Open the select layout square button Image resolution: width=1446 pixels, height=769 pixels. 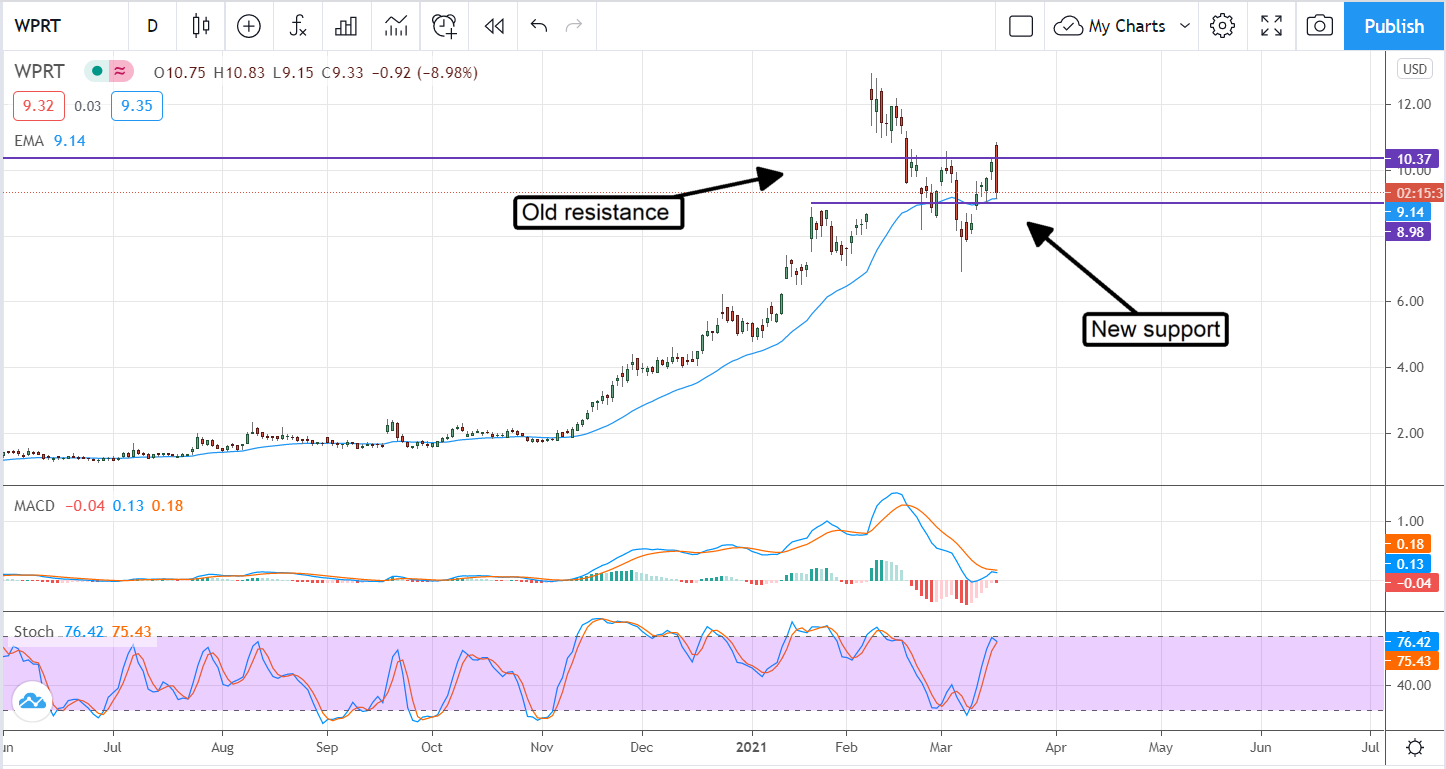(1021, 26)
